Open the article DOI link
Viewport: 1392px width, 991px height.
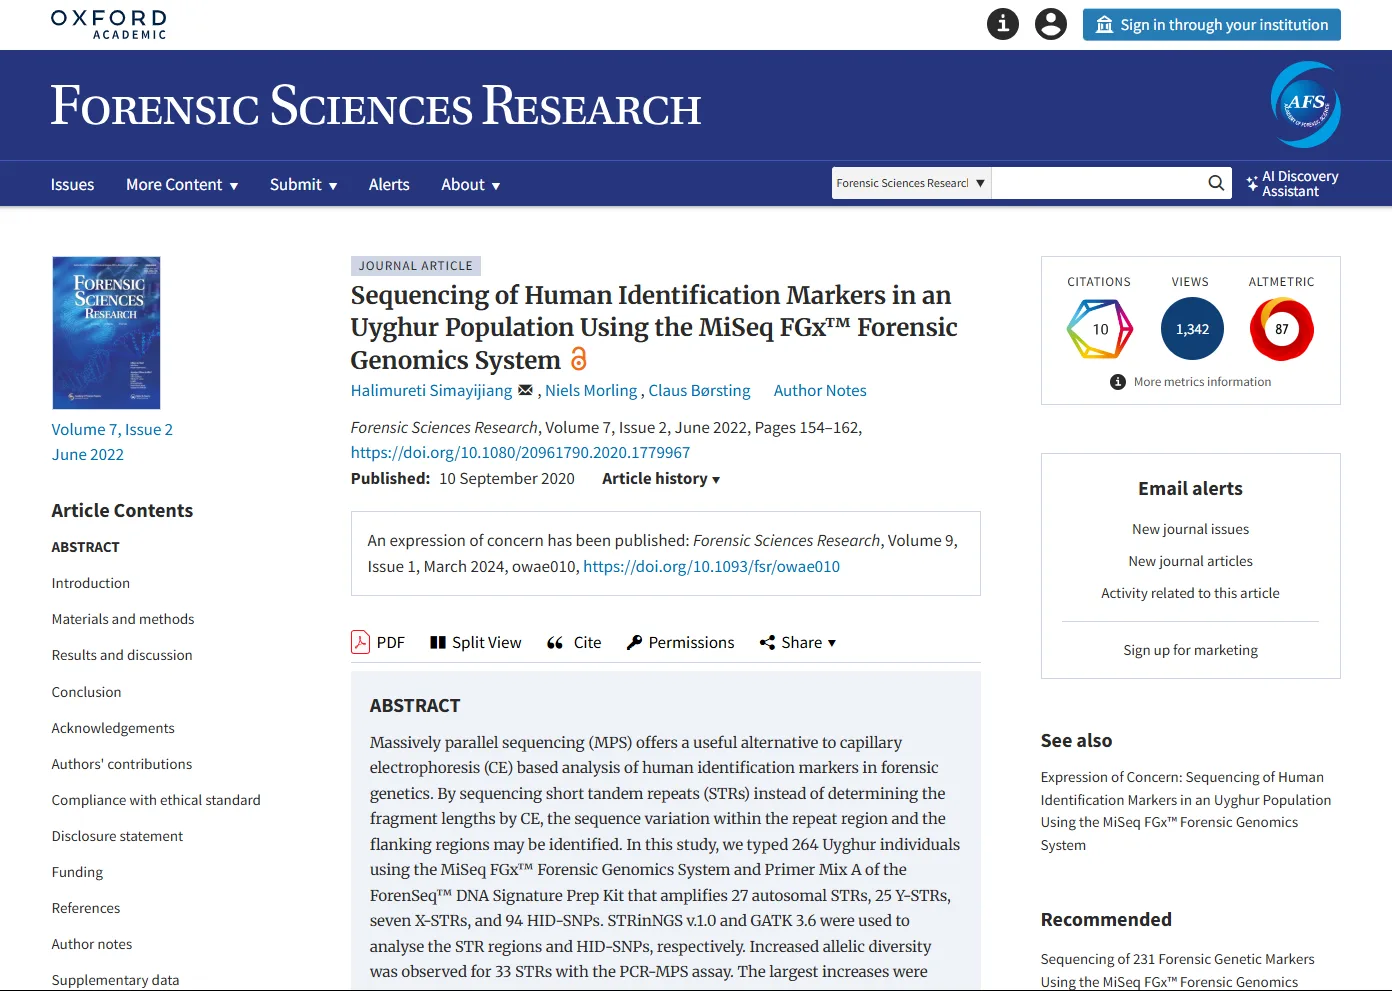click(520, 453)
